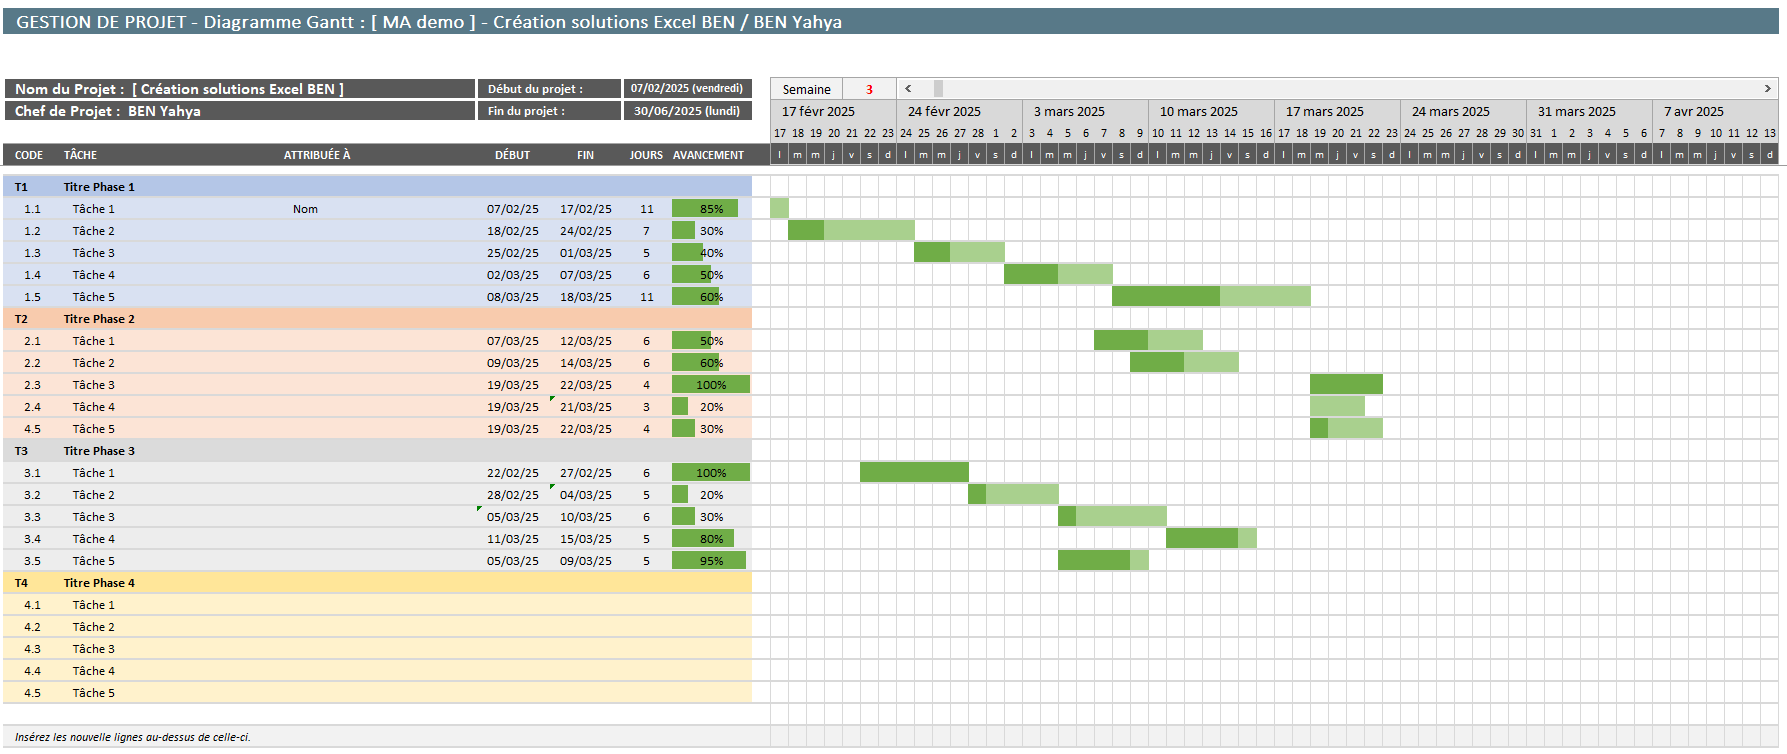This screenshot has height=754, width=1787.
Task: Click the week scrollbar thumb handle
Action: pos(938,89)
